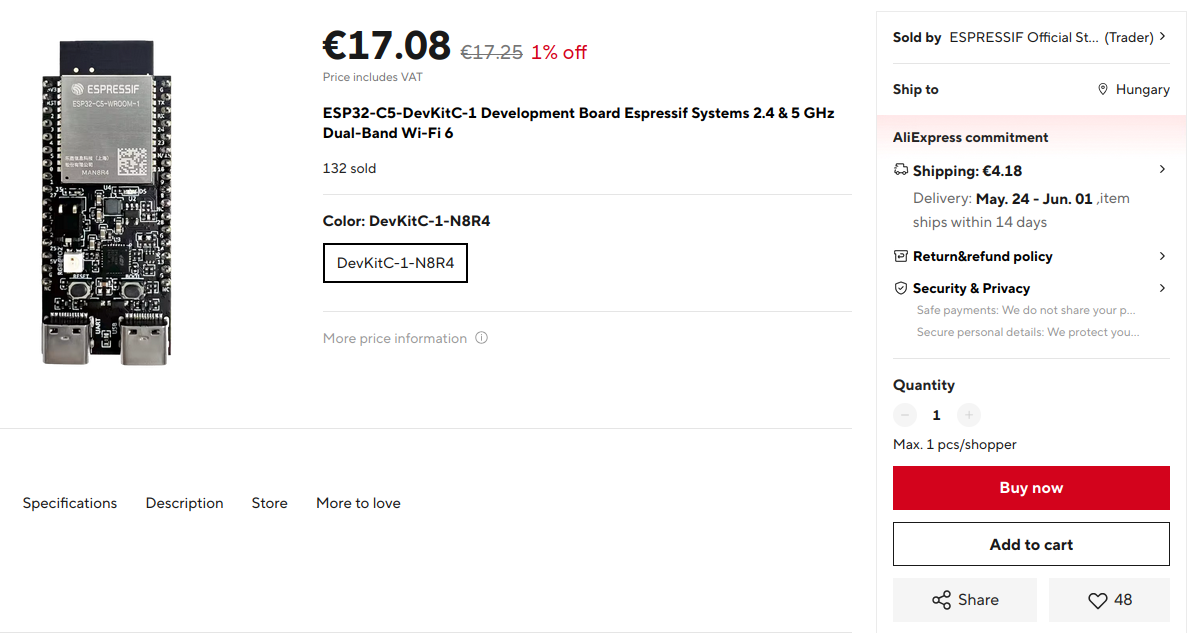Click the Return&refund policy box icon
Screen dimensions: 1200x633
[x=901, y=256]
